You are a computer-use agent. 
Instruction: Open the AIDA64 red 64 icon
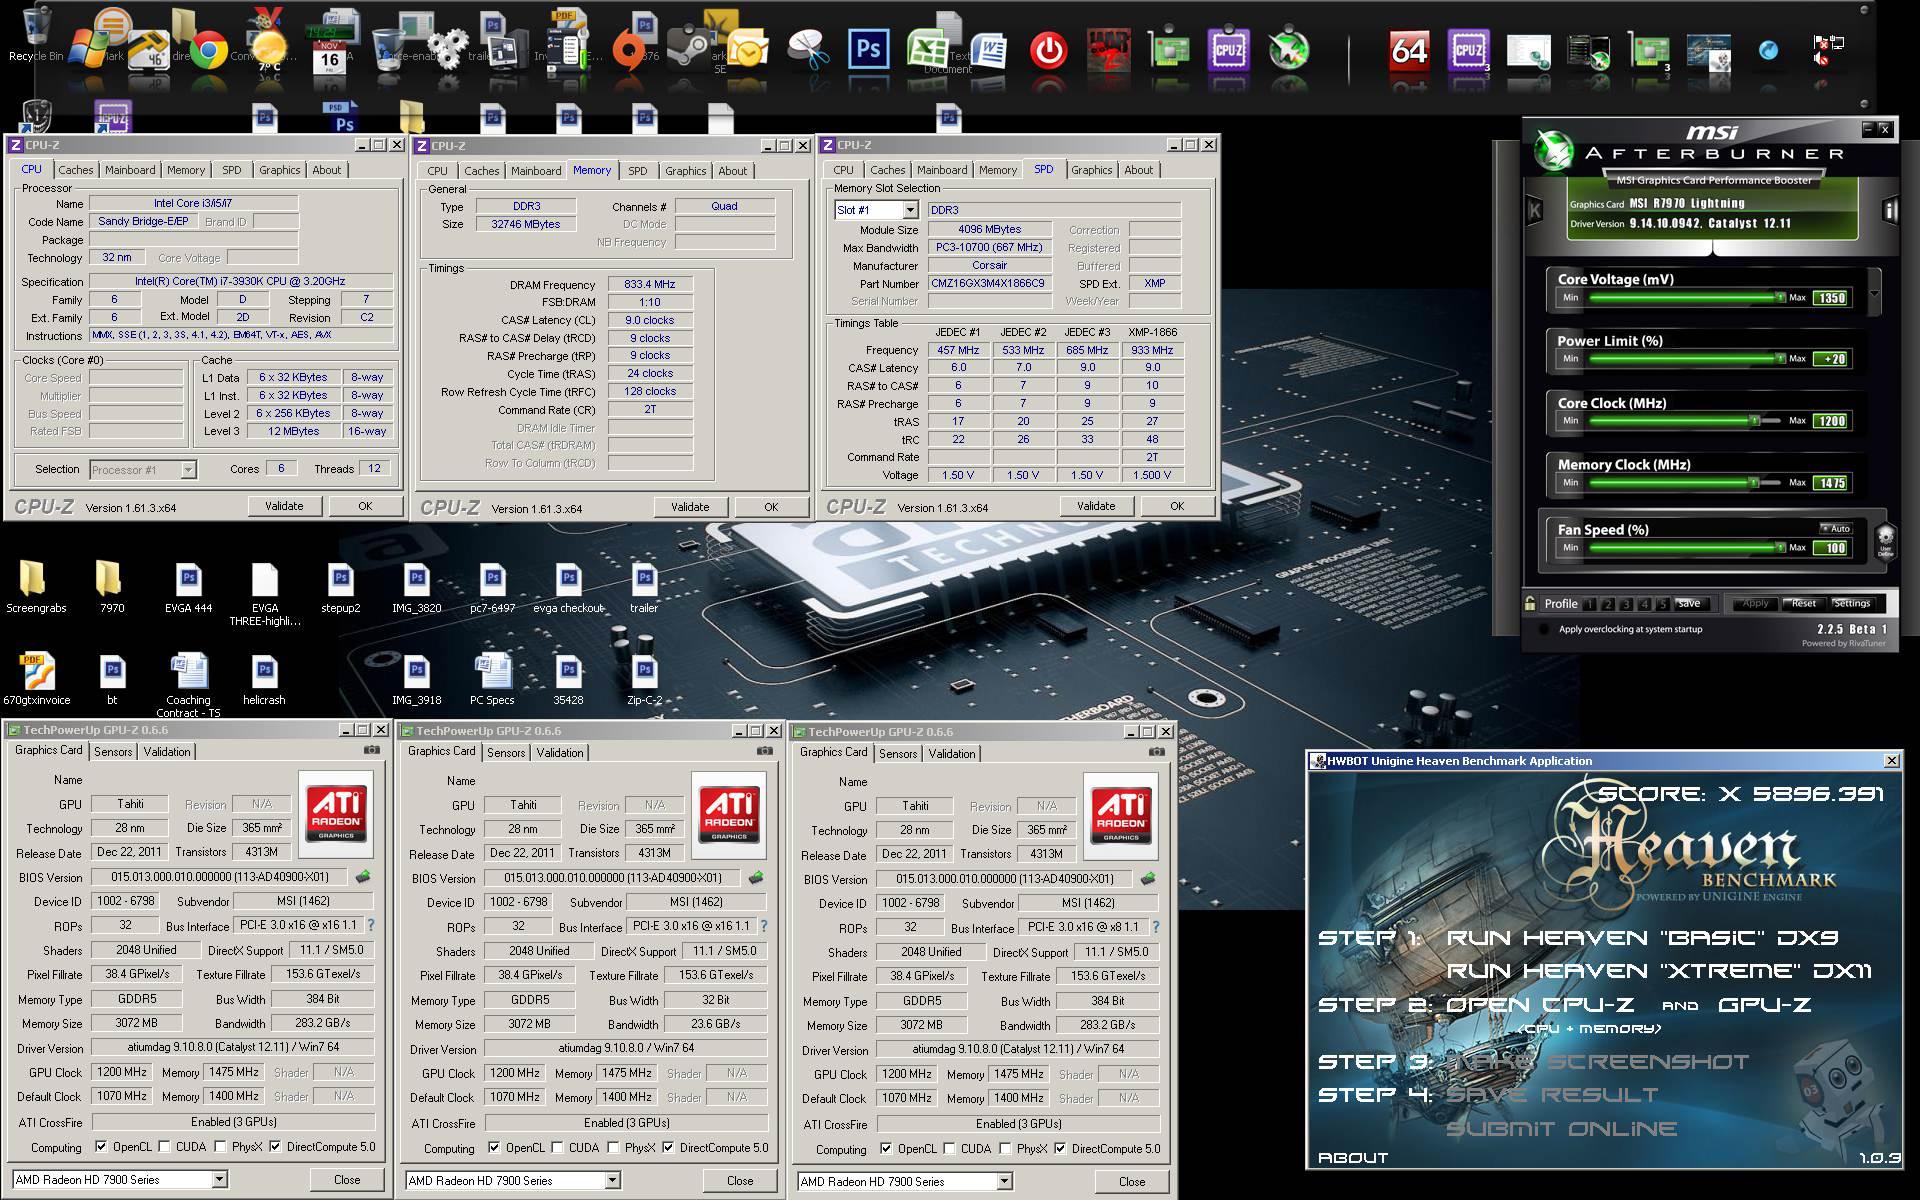[x=1408, y=50]
